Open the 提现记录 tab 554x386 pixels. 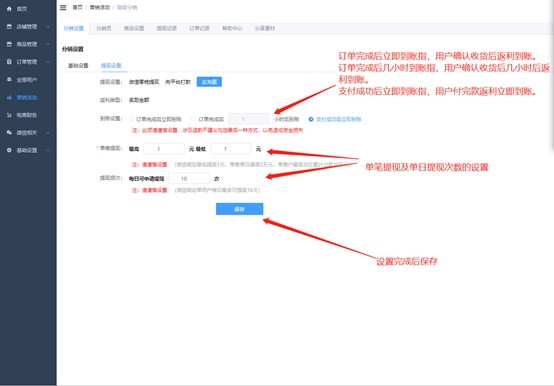point(167,28)
